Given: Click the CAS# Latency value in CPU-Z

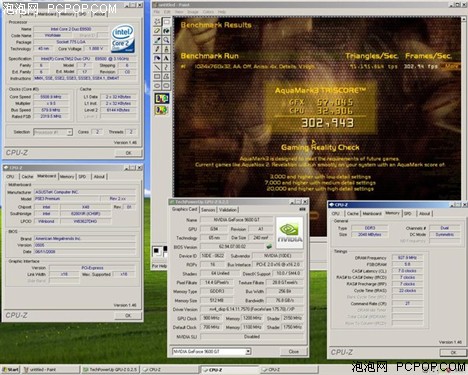Looking at the screenshot, I should point(407,271).
